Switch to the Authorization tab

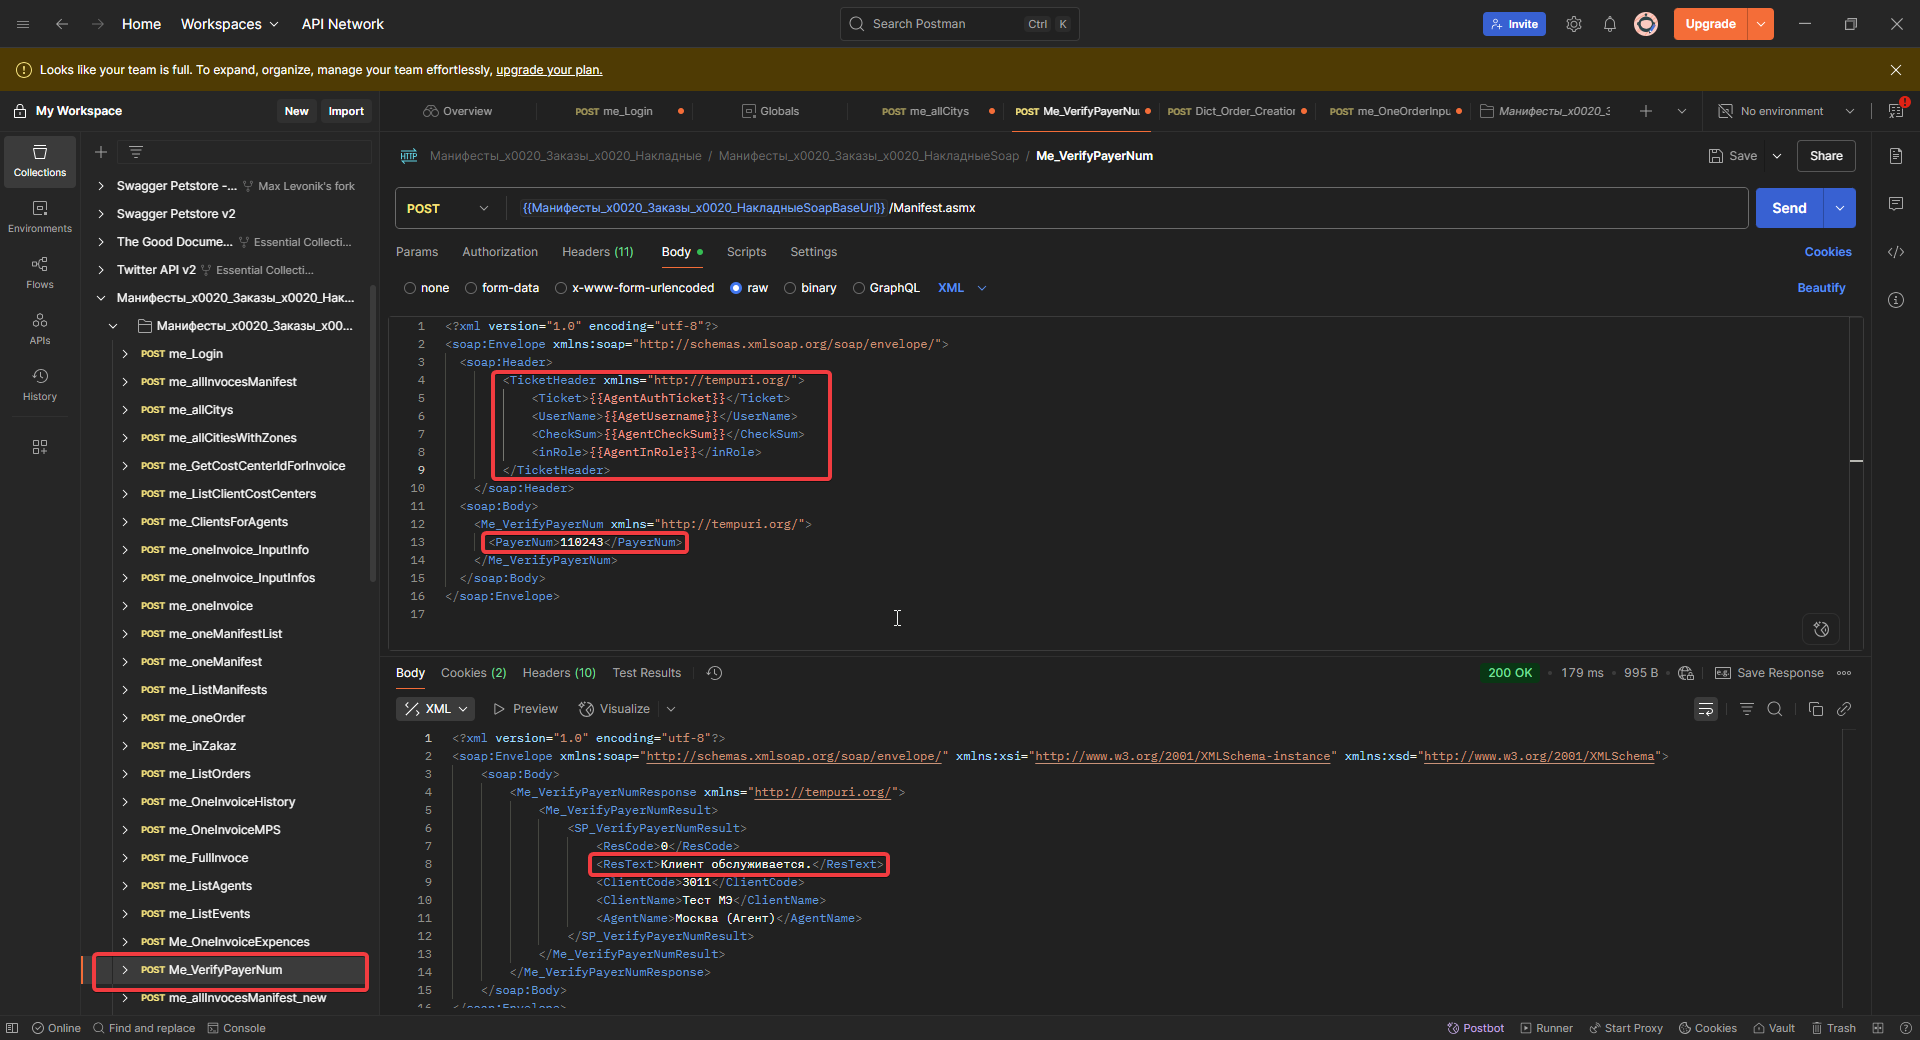tap(500, 252)
